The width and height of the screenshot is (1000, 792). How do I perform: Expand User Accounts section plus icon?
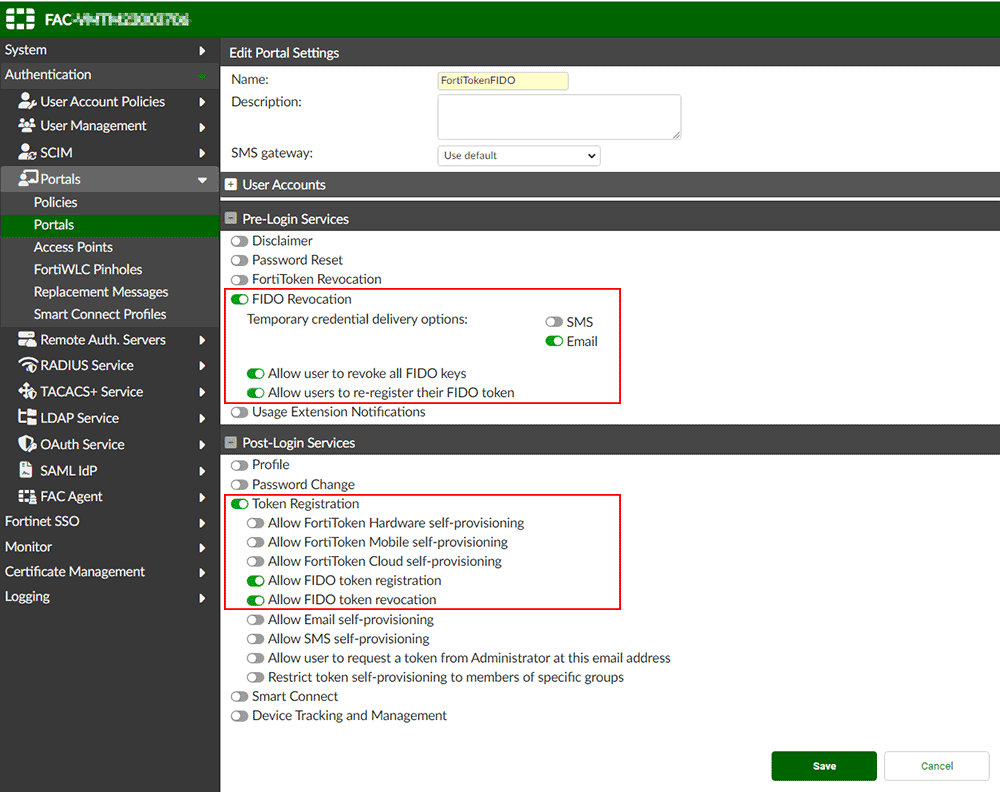[231, 185]
